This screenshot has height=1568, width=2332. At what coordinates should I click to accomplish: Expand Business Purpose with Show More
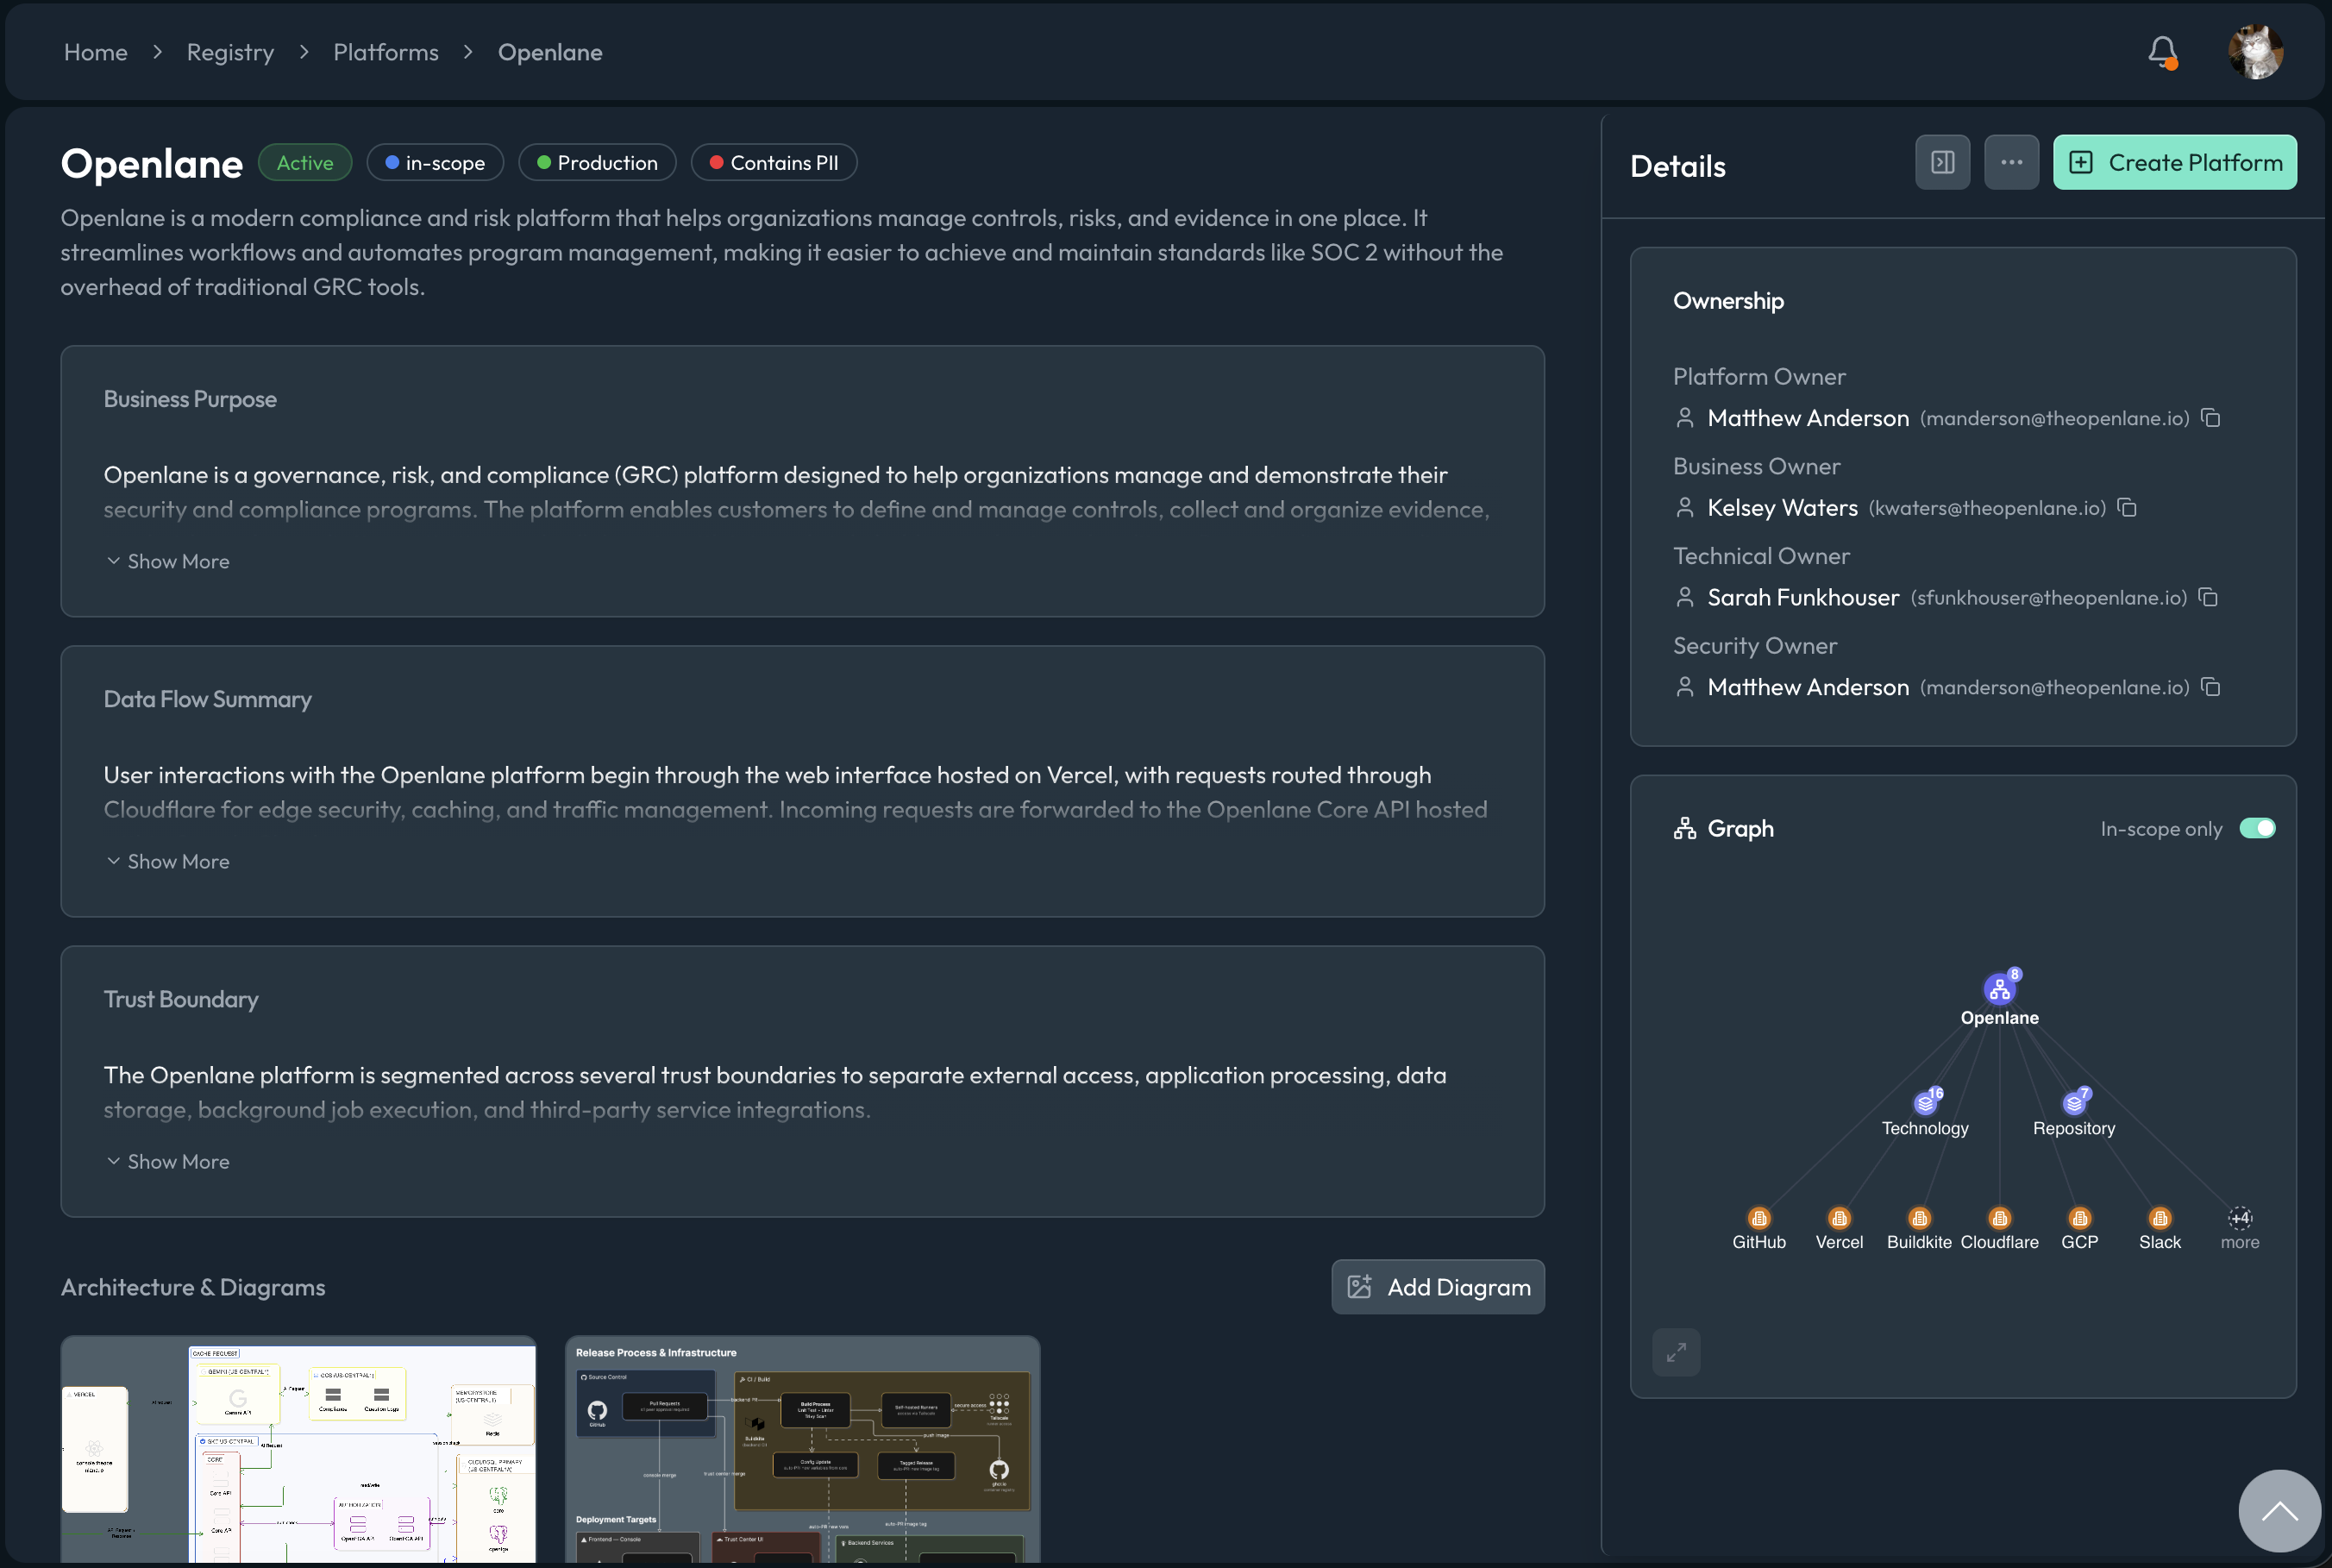tap(168, 562)
